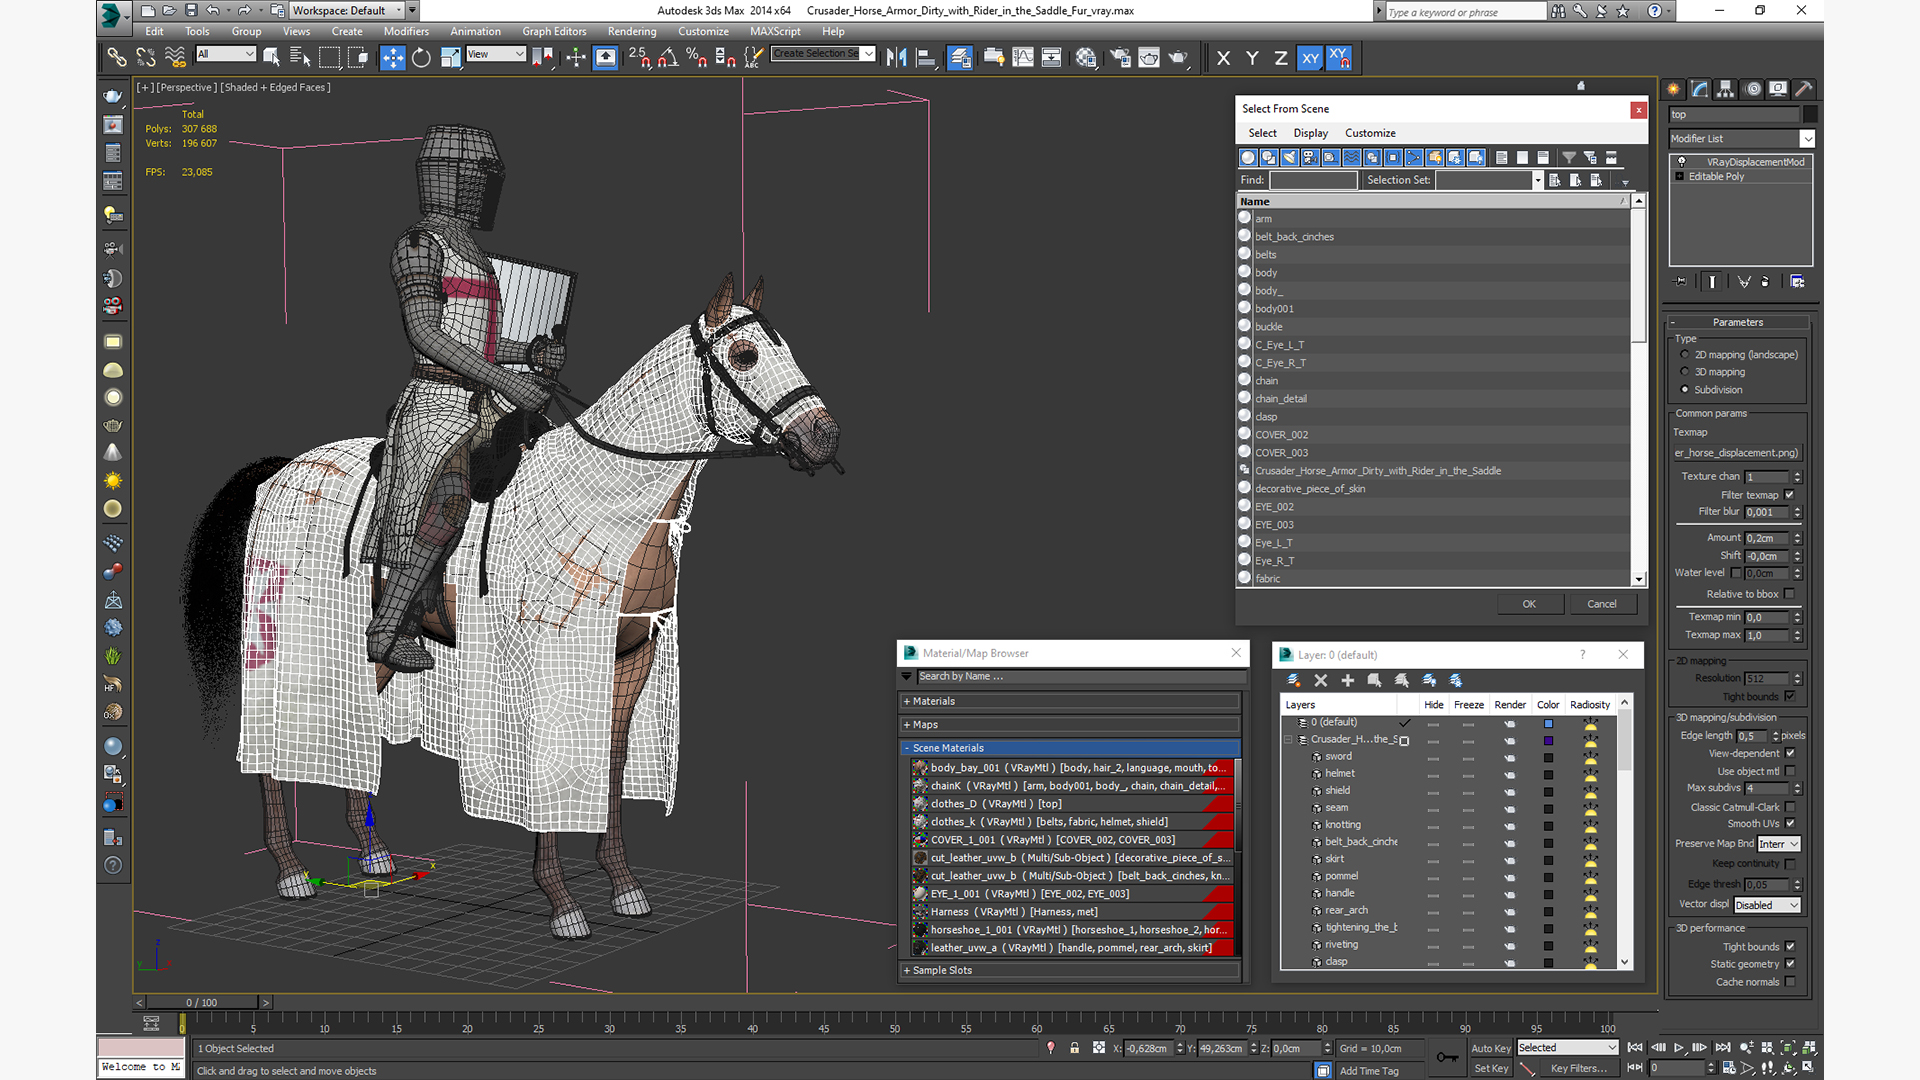Click color swatch for Crusader_H layer
The image size is (1920, 1080).
click(x=1548, y=740)
